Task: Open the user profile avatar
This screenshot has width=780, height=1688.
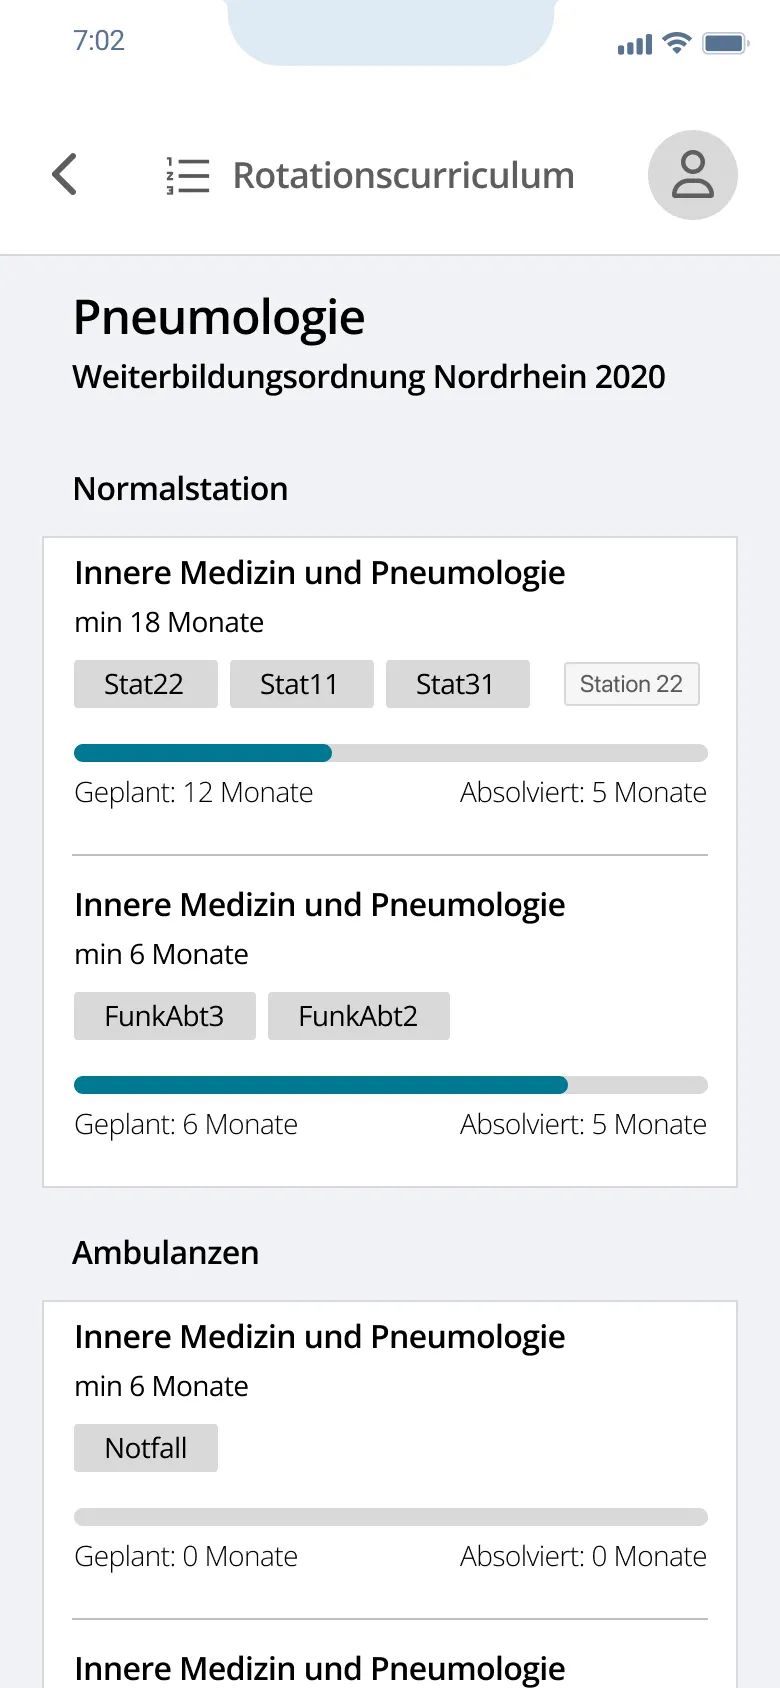Action: pyautogui.click(x=692, y=175)
